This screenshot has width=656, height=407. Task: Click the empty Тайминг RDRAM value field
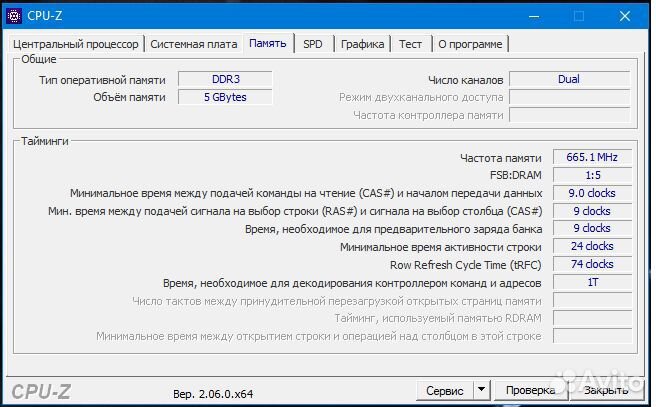point(592,318)
